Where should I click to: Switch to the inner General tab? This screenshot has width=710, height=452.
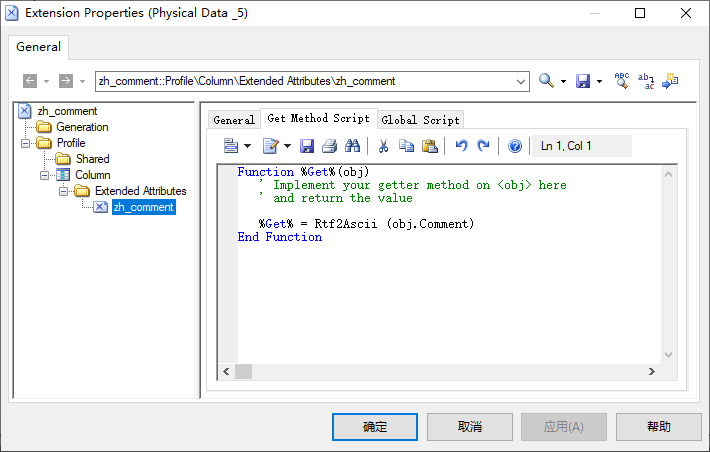234,120
